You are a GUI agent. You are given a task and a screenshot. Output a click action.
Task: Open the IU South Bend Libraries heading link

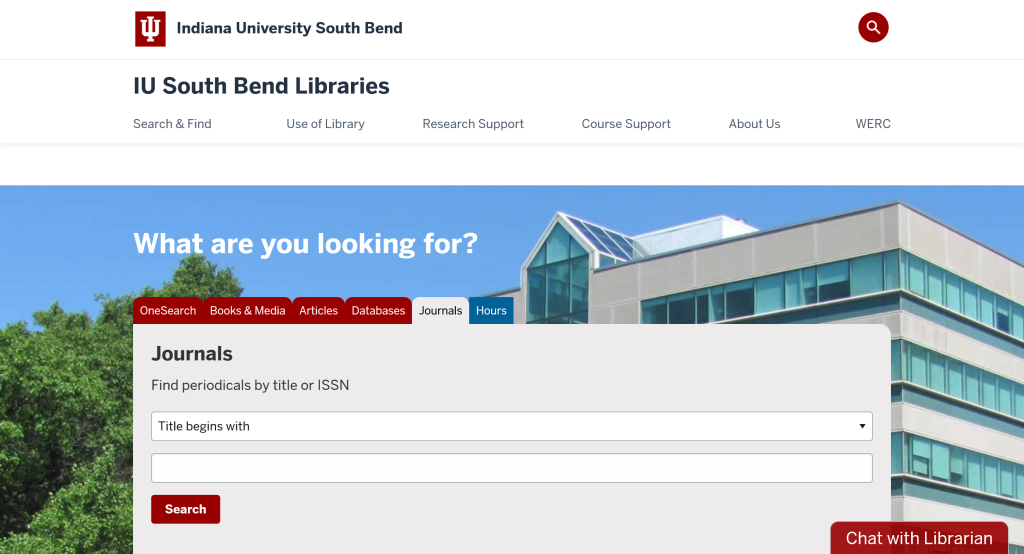261,86
